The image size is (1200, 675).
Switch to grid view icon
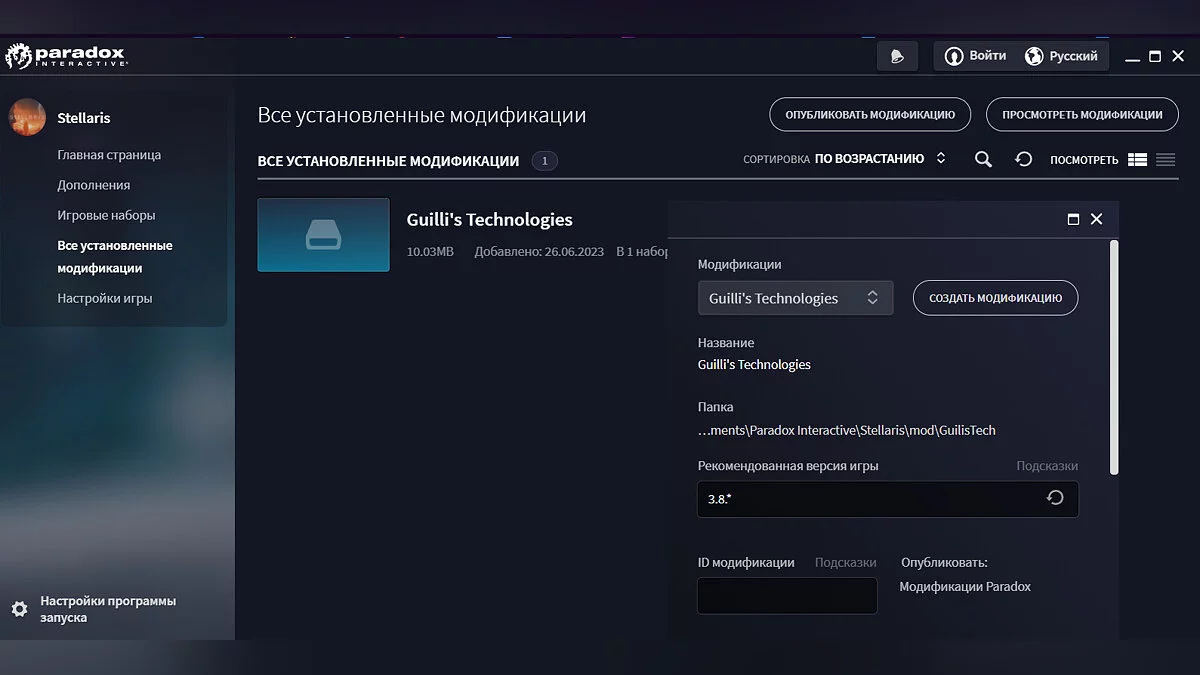[x=1137, y=160]
